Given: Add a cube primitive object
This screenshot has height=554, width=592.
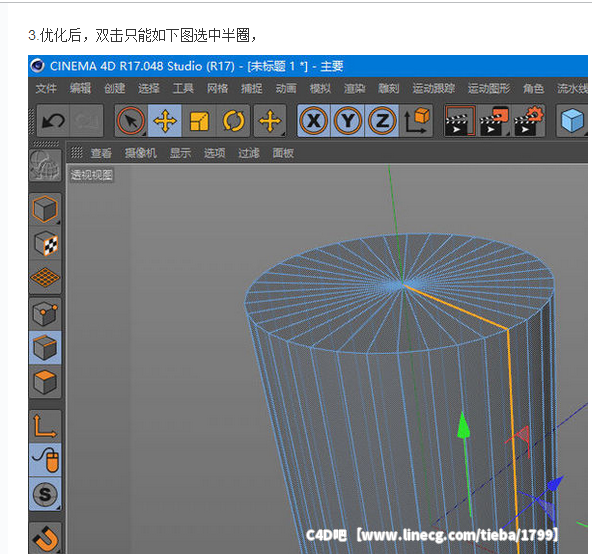Looking at the screenshot, I should pyautogui.click(x=572, y=121).
